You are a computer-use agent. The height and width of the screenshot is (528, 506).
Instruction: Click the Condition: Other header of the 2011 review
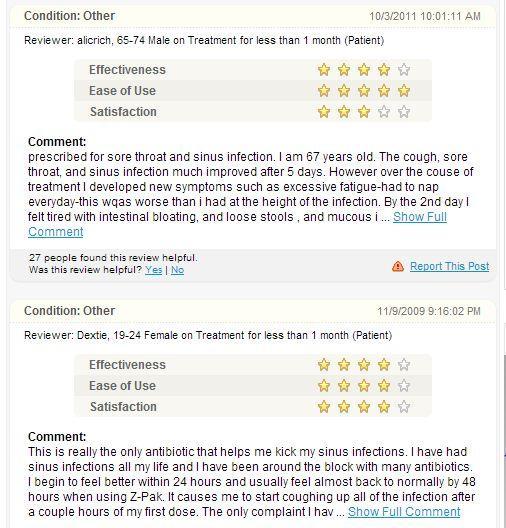coord(69,16)
